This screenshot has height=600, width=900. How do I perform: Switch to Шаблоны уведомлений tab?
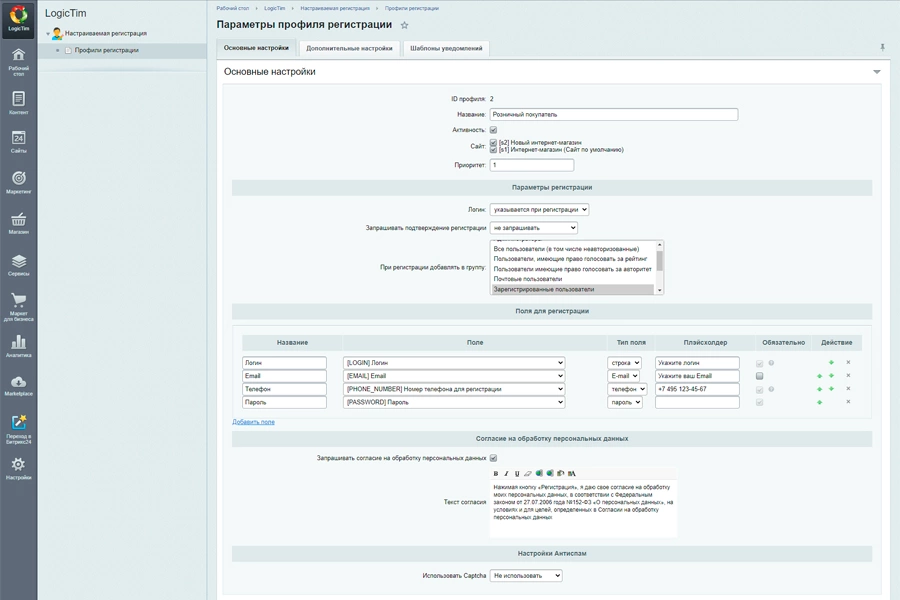(446, 48)
